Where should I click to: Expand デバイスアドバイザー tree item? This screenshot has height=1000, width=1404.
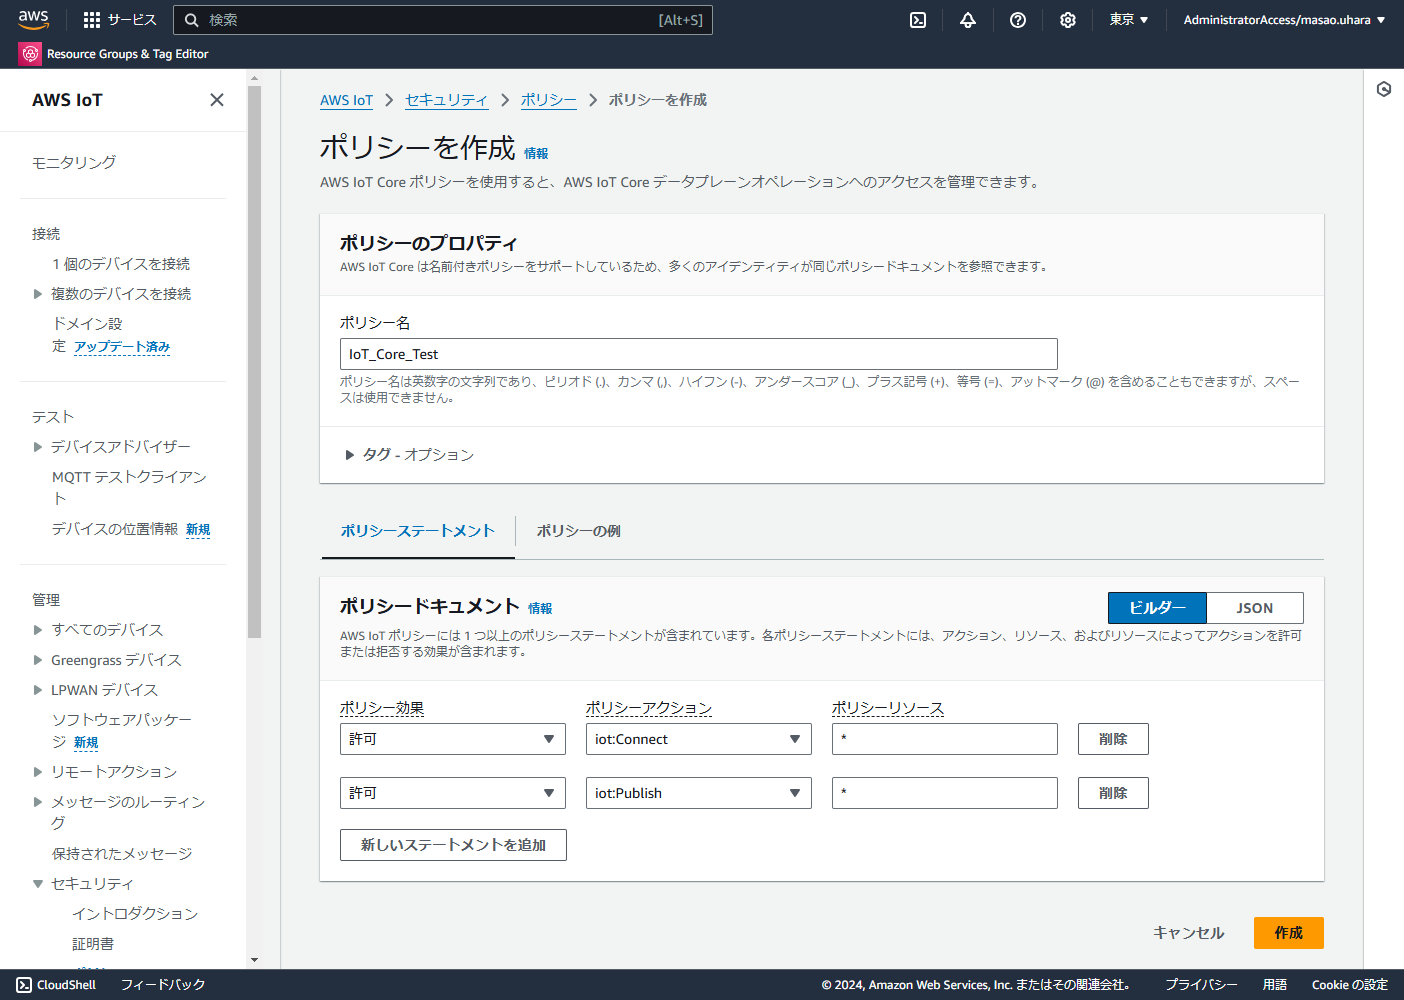(38, 447)
